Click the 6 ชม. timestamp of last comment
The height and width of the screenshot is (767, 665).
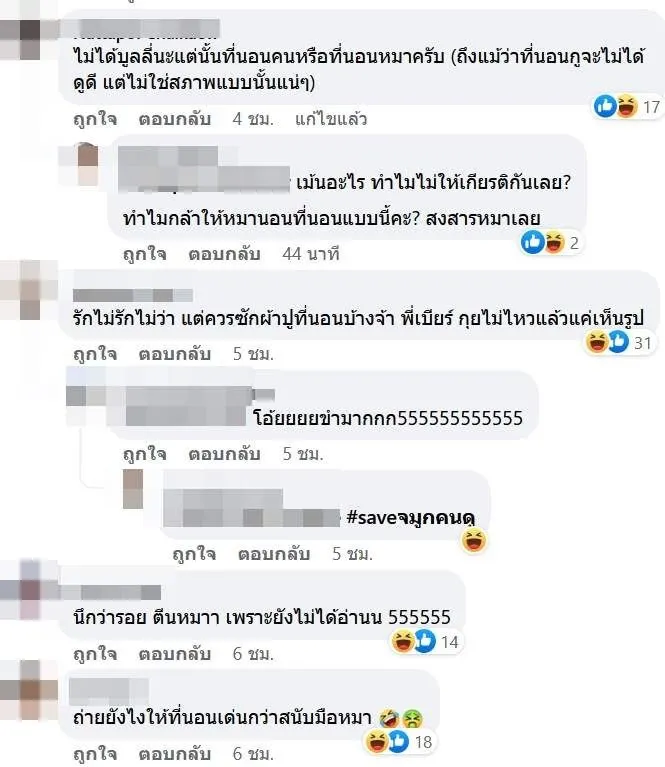tap(253, 754)
